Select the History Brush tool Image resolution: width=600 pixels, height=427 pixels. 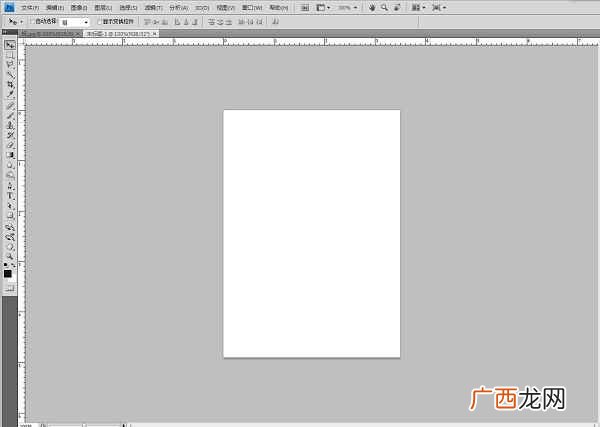click(x=10, y=135)
